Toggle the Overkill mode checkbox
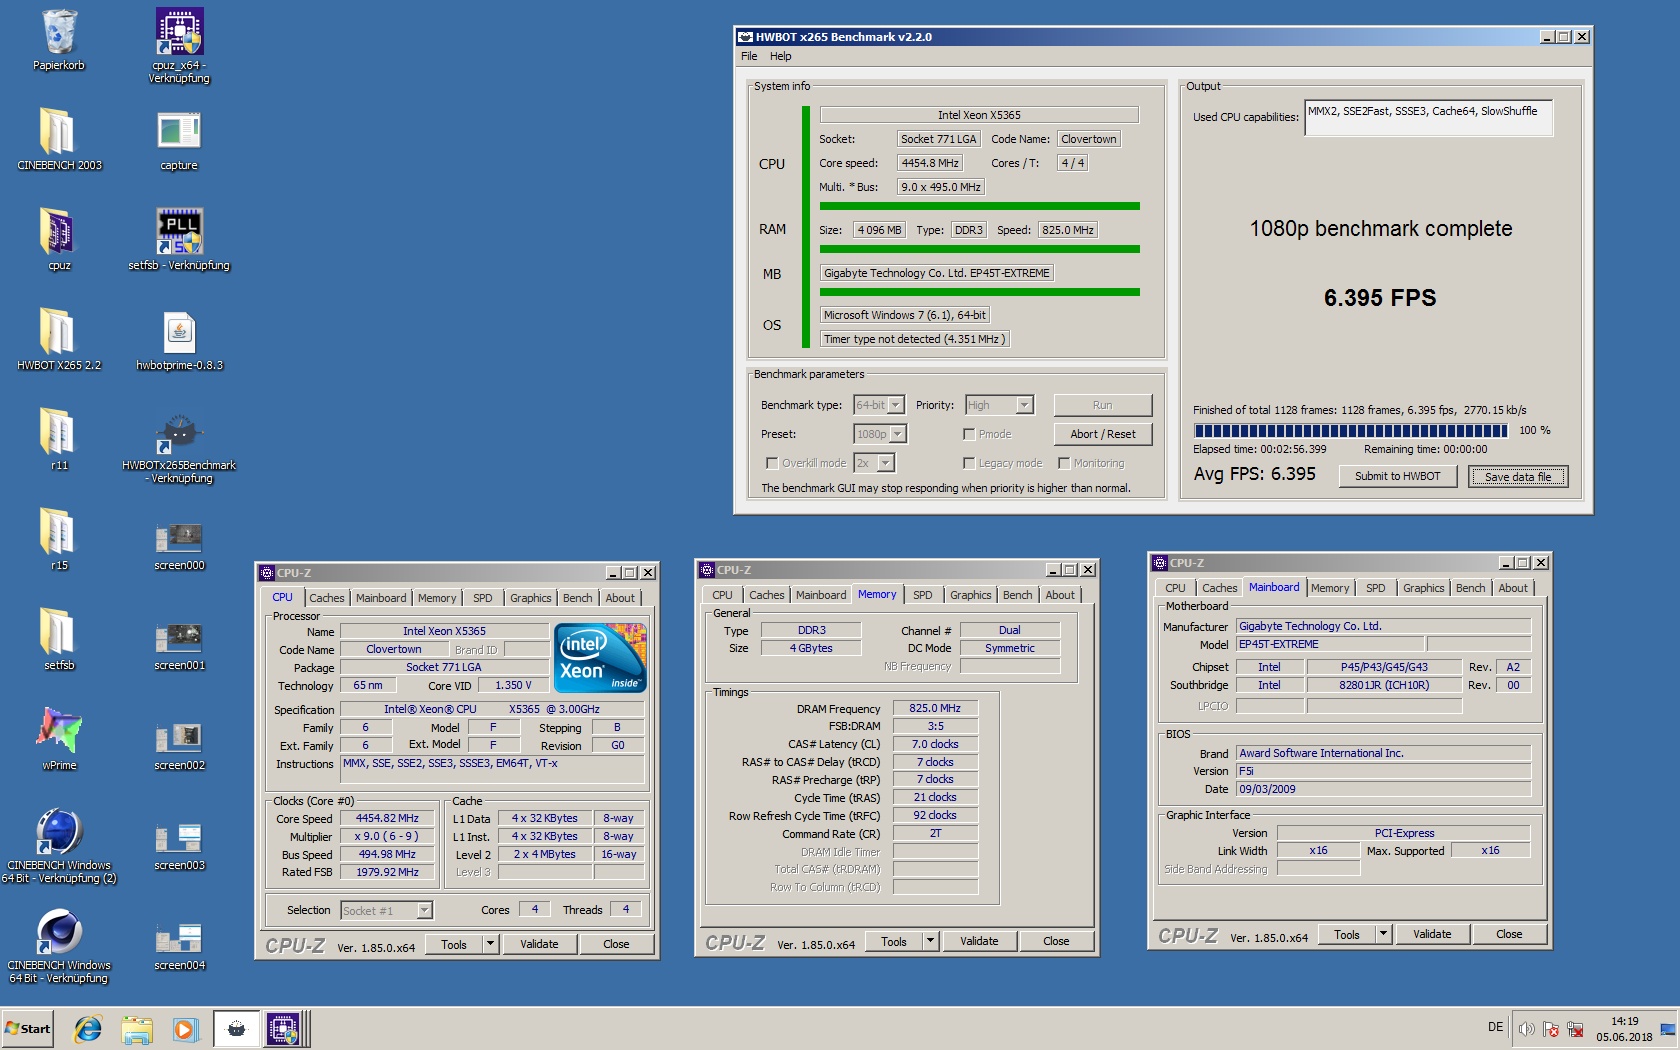The image size is (1680, 1050). pyautogui.click(x=772, y=463)
